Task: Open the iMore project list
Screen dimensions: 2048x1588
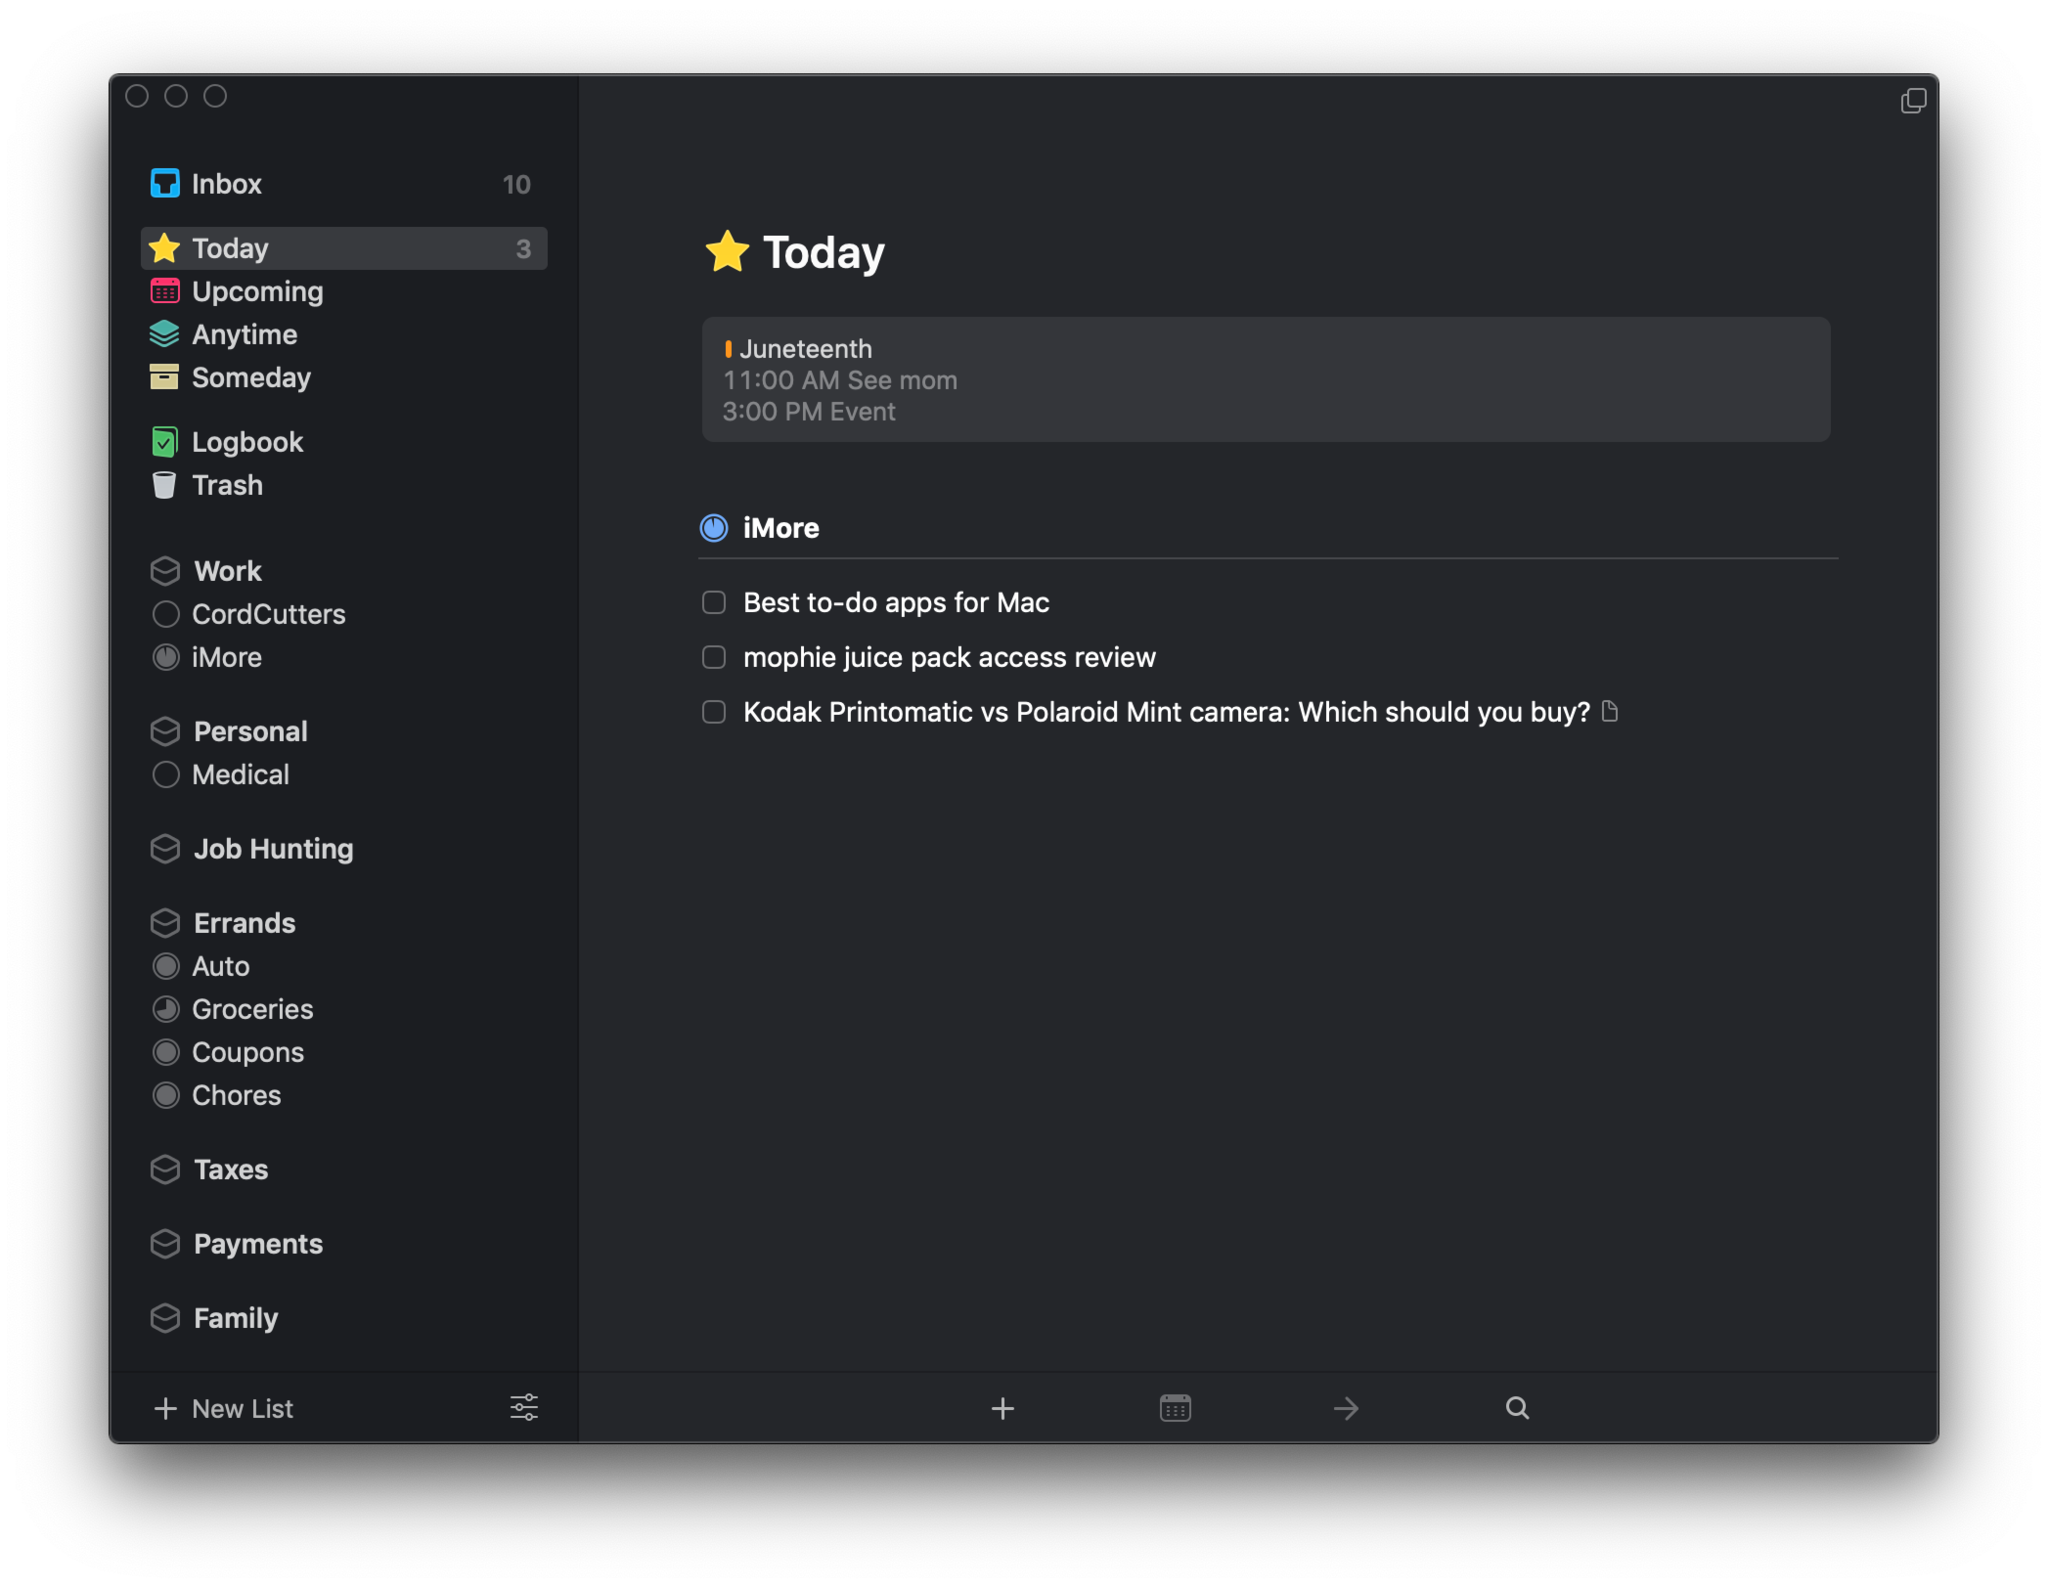Action: [229, 657]
